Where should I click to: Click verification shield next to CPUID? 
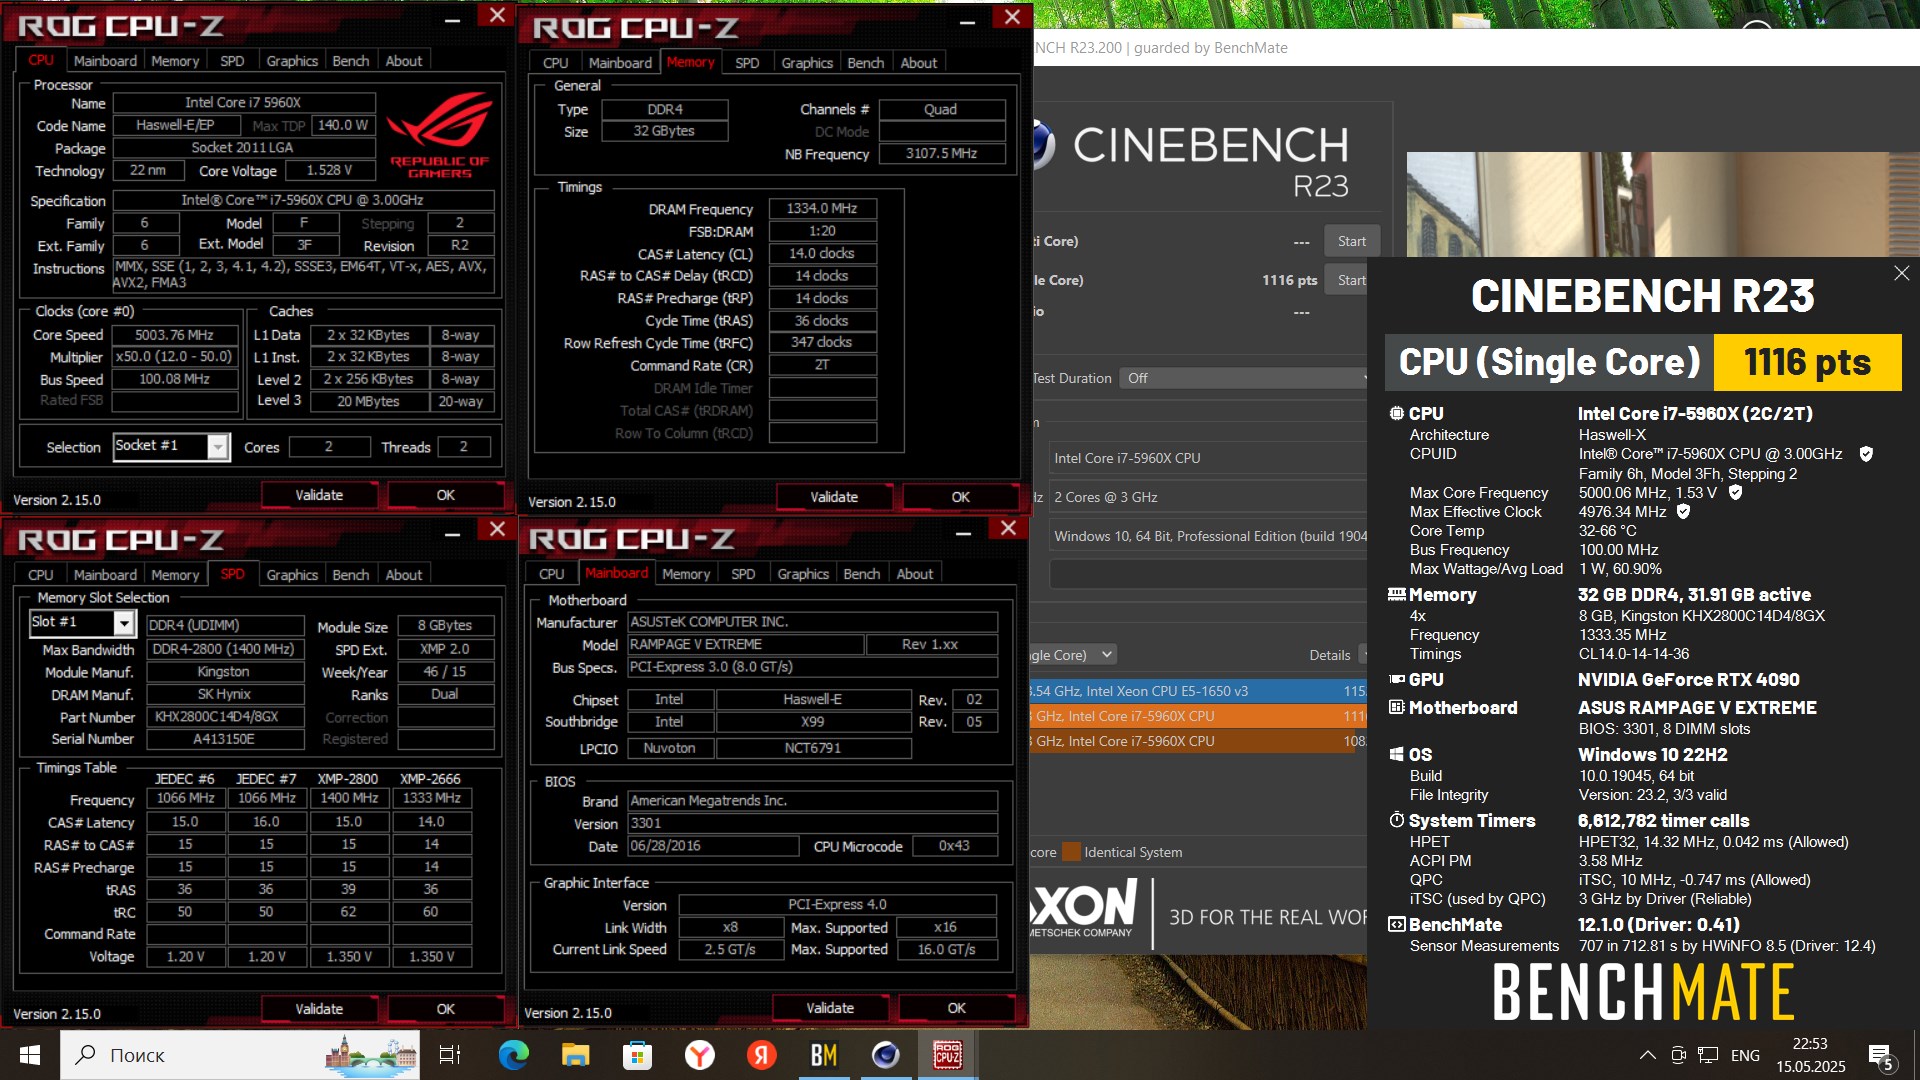click(1866, 454)
